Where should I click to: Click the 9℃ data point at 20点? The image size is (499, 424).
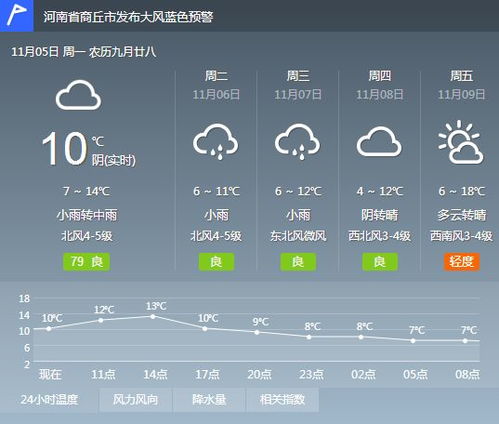pyautogui.click(x=257, y=332)
